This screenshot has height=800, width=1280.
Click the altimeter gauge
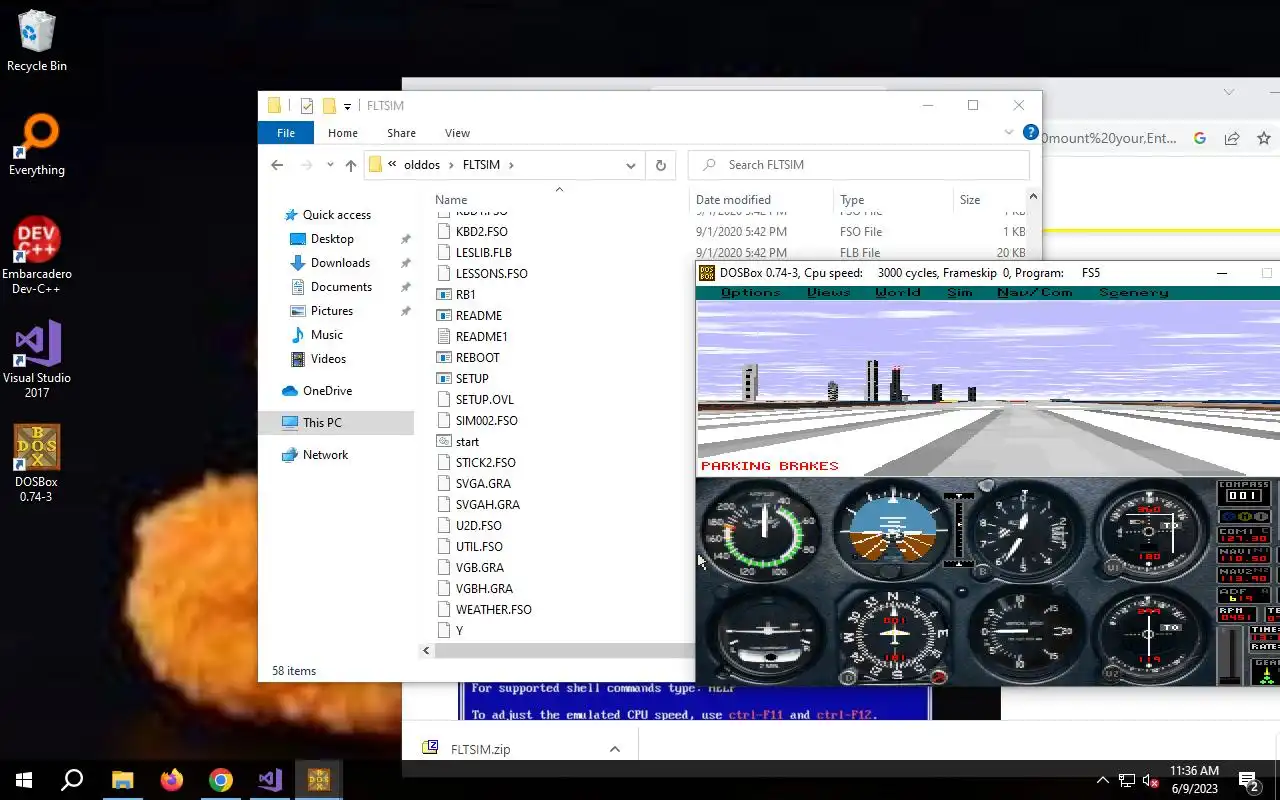tap(1024, 530)
